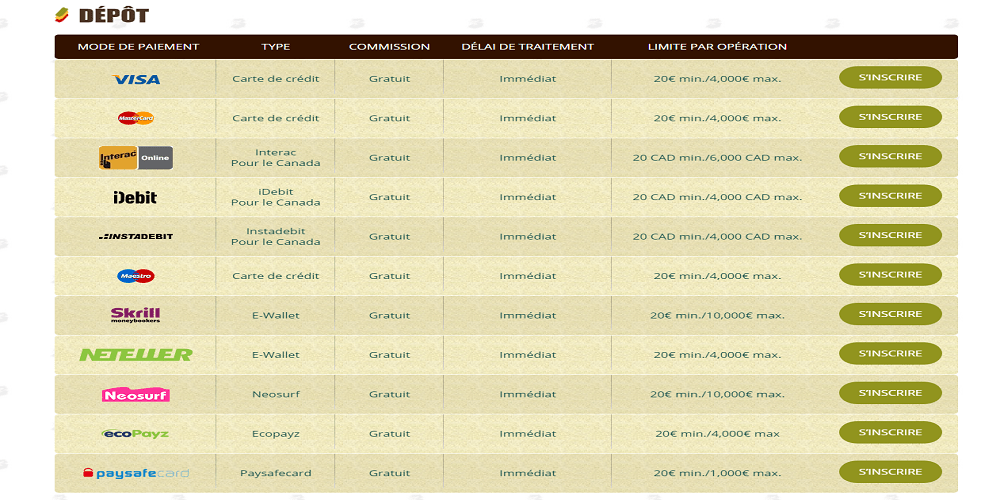The image size is (1000, 500).
Task: Click the TYPE column header
Action: click(276, 47)
